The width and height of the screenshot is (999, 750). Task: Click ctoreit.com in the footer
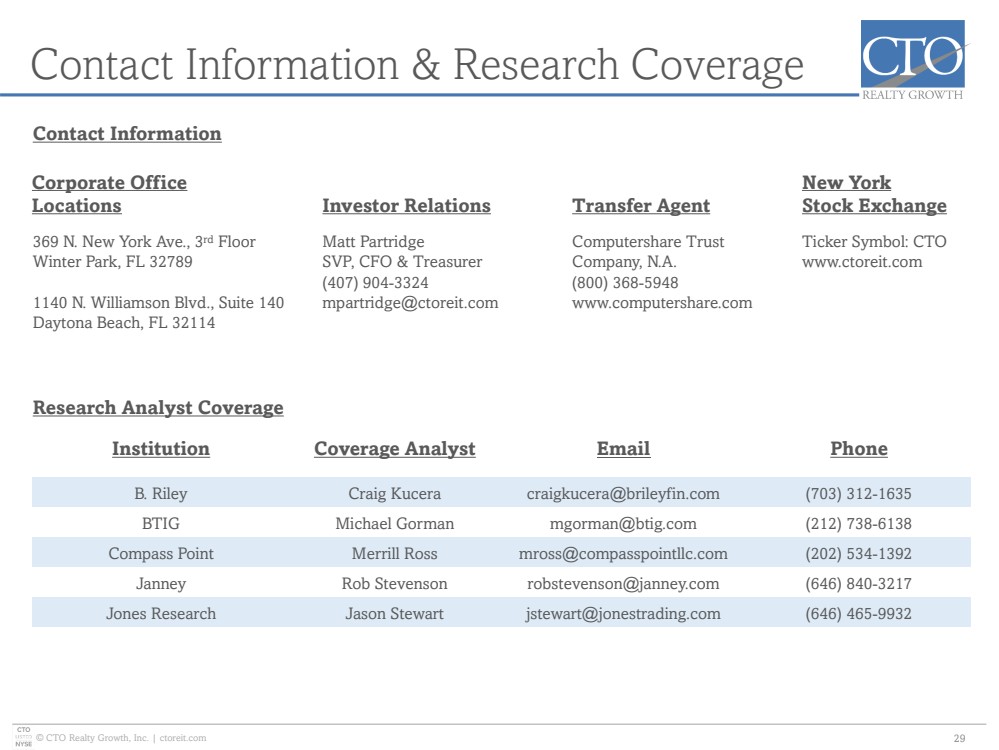[x=183, y=738]
